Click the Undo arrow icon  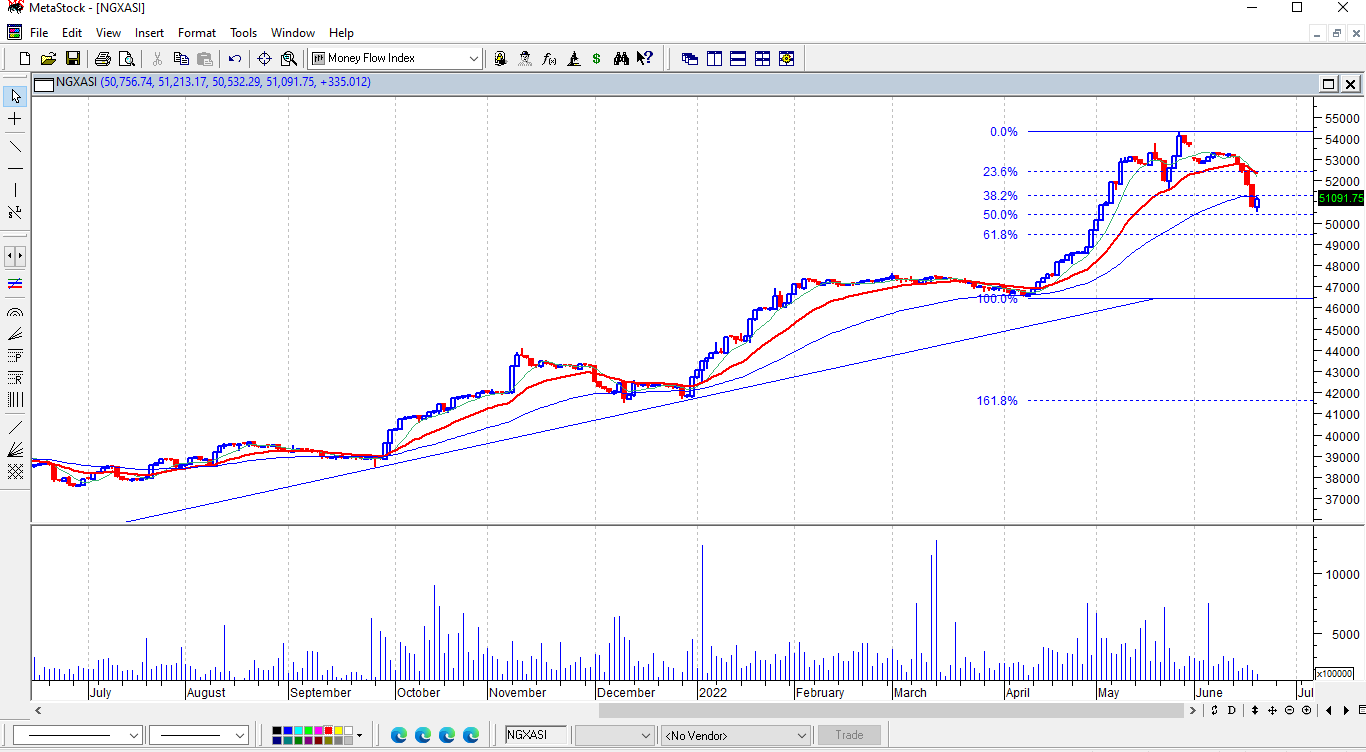point(235,59)
